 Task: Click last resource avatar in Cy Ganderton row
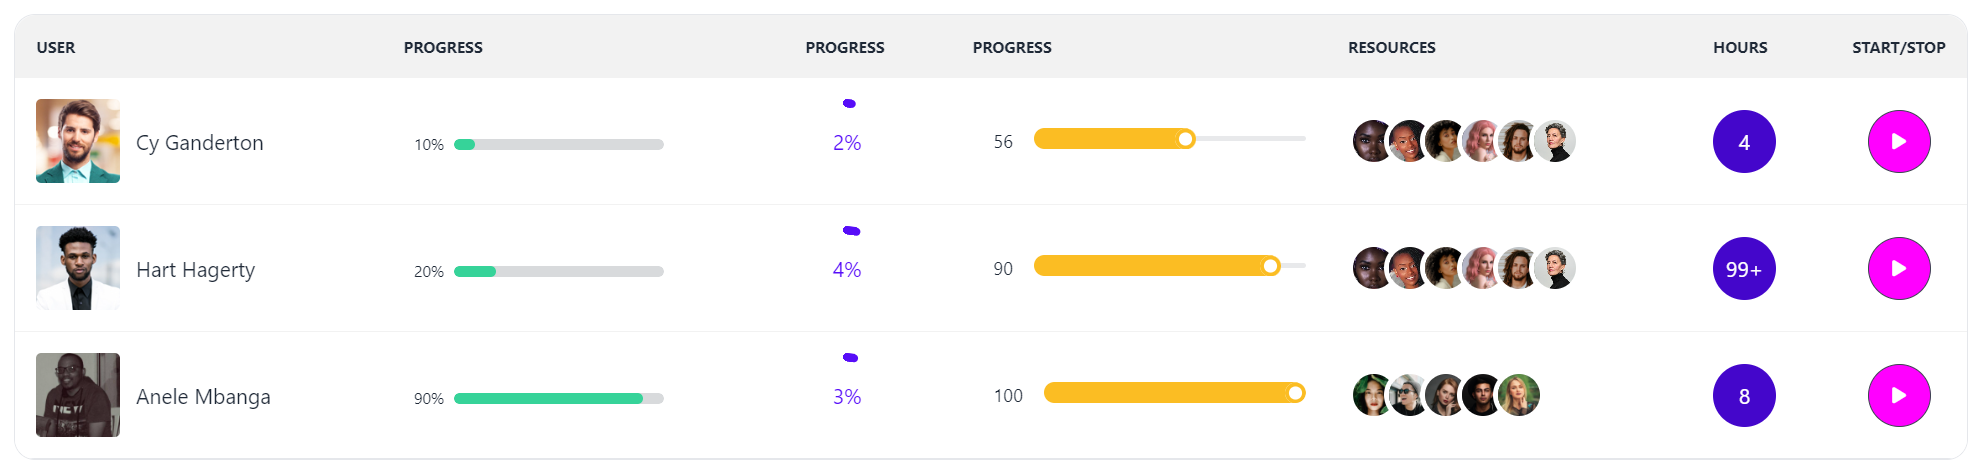[x=1555, y=141]
